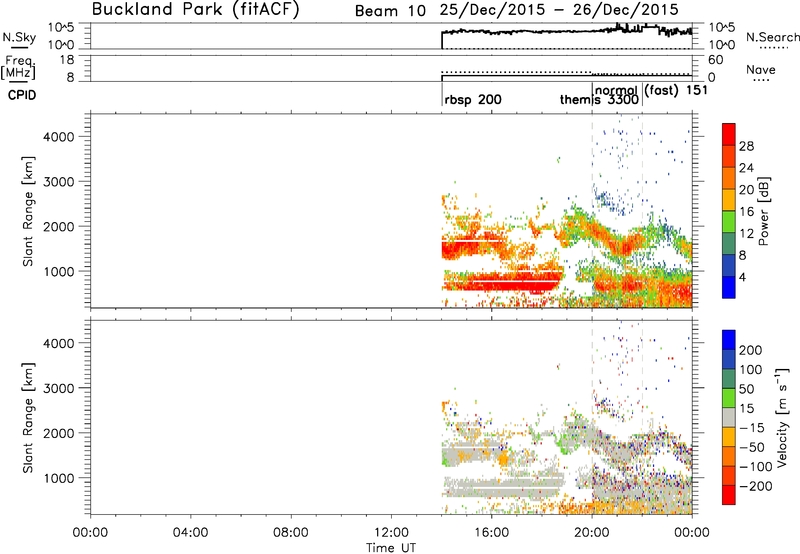Screen dimensions: 800x554
Task: Click the 'N.Search' legend label
Action: pyautogui.click(x=772, y=37)
